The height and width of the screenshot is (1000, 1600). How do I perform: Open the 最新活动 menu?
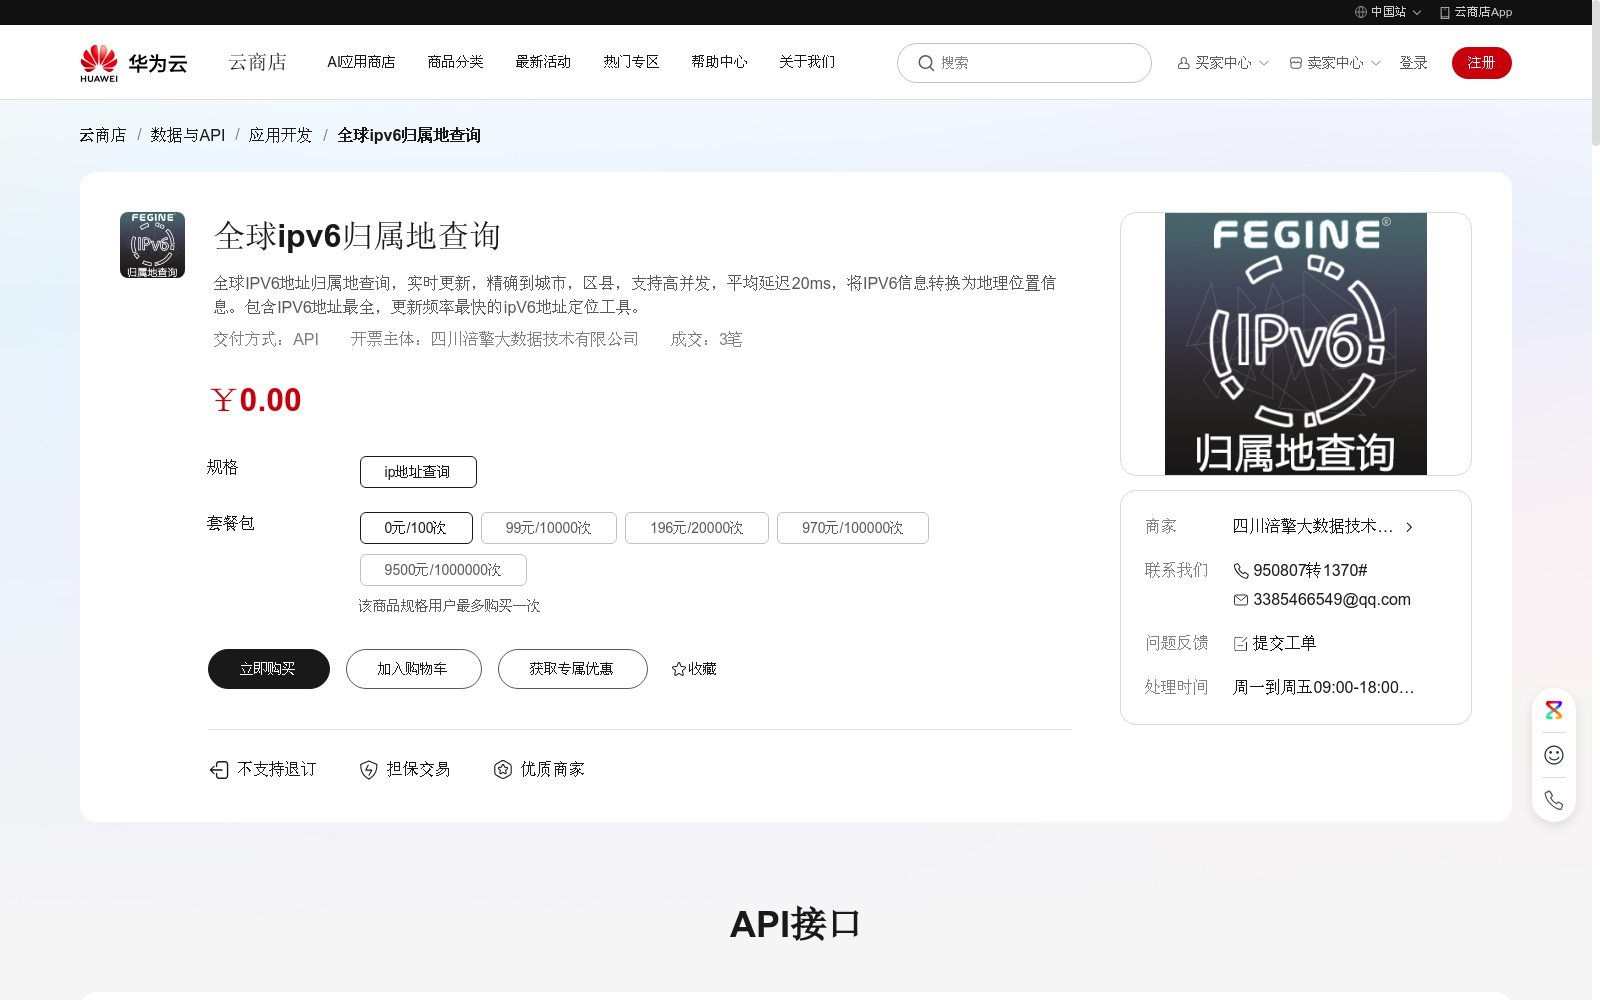tap(543, 62)
